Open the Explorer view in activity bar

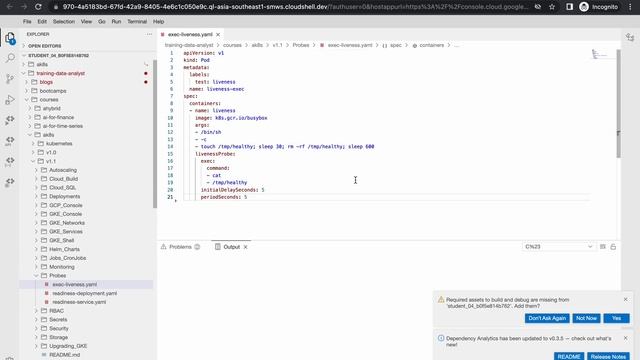[10, 38]
